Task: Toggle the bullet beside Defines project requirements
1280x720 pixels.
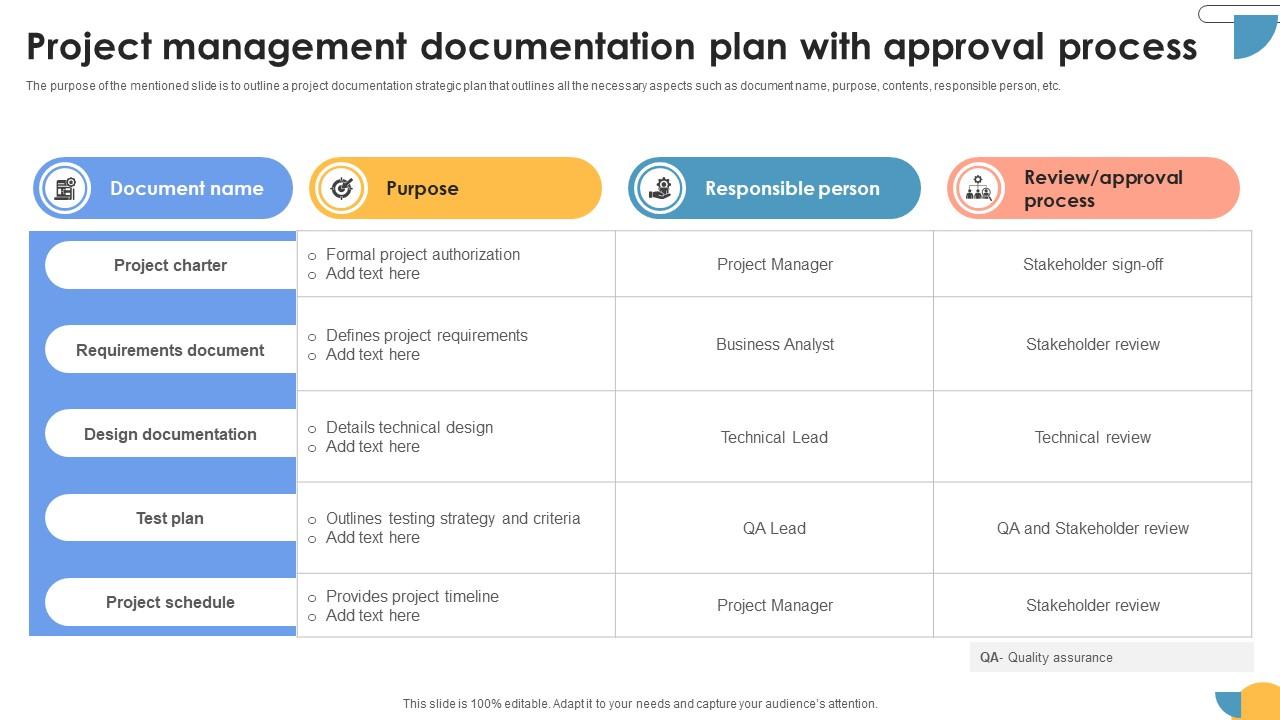Action: point(311,336)
